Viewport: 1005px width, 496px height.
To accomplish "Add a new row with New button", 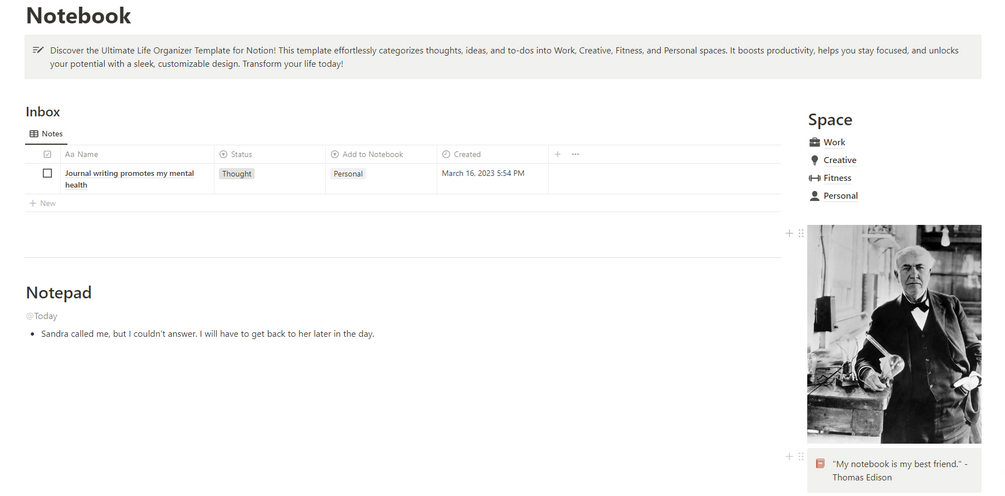I will point(43,203).
